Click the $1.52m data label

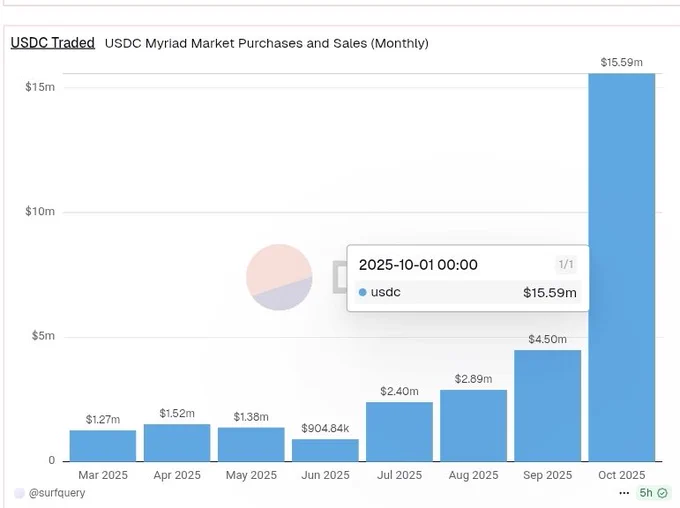pos(177,413)
